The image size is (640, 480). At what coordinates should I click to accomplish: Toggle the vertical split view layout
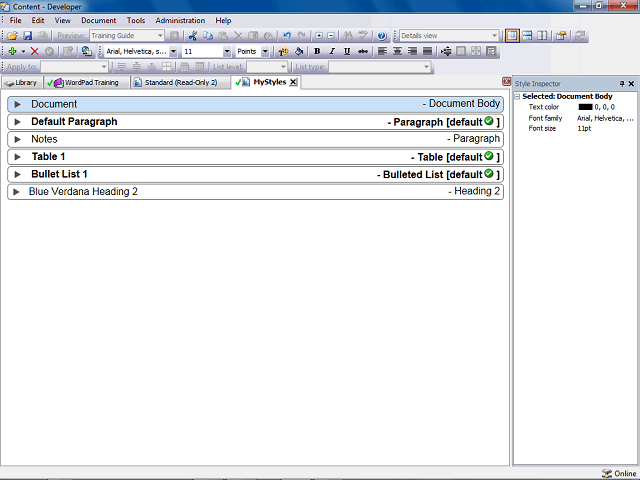pyautogui.click(x=542, y=36)
